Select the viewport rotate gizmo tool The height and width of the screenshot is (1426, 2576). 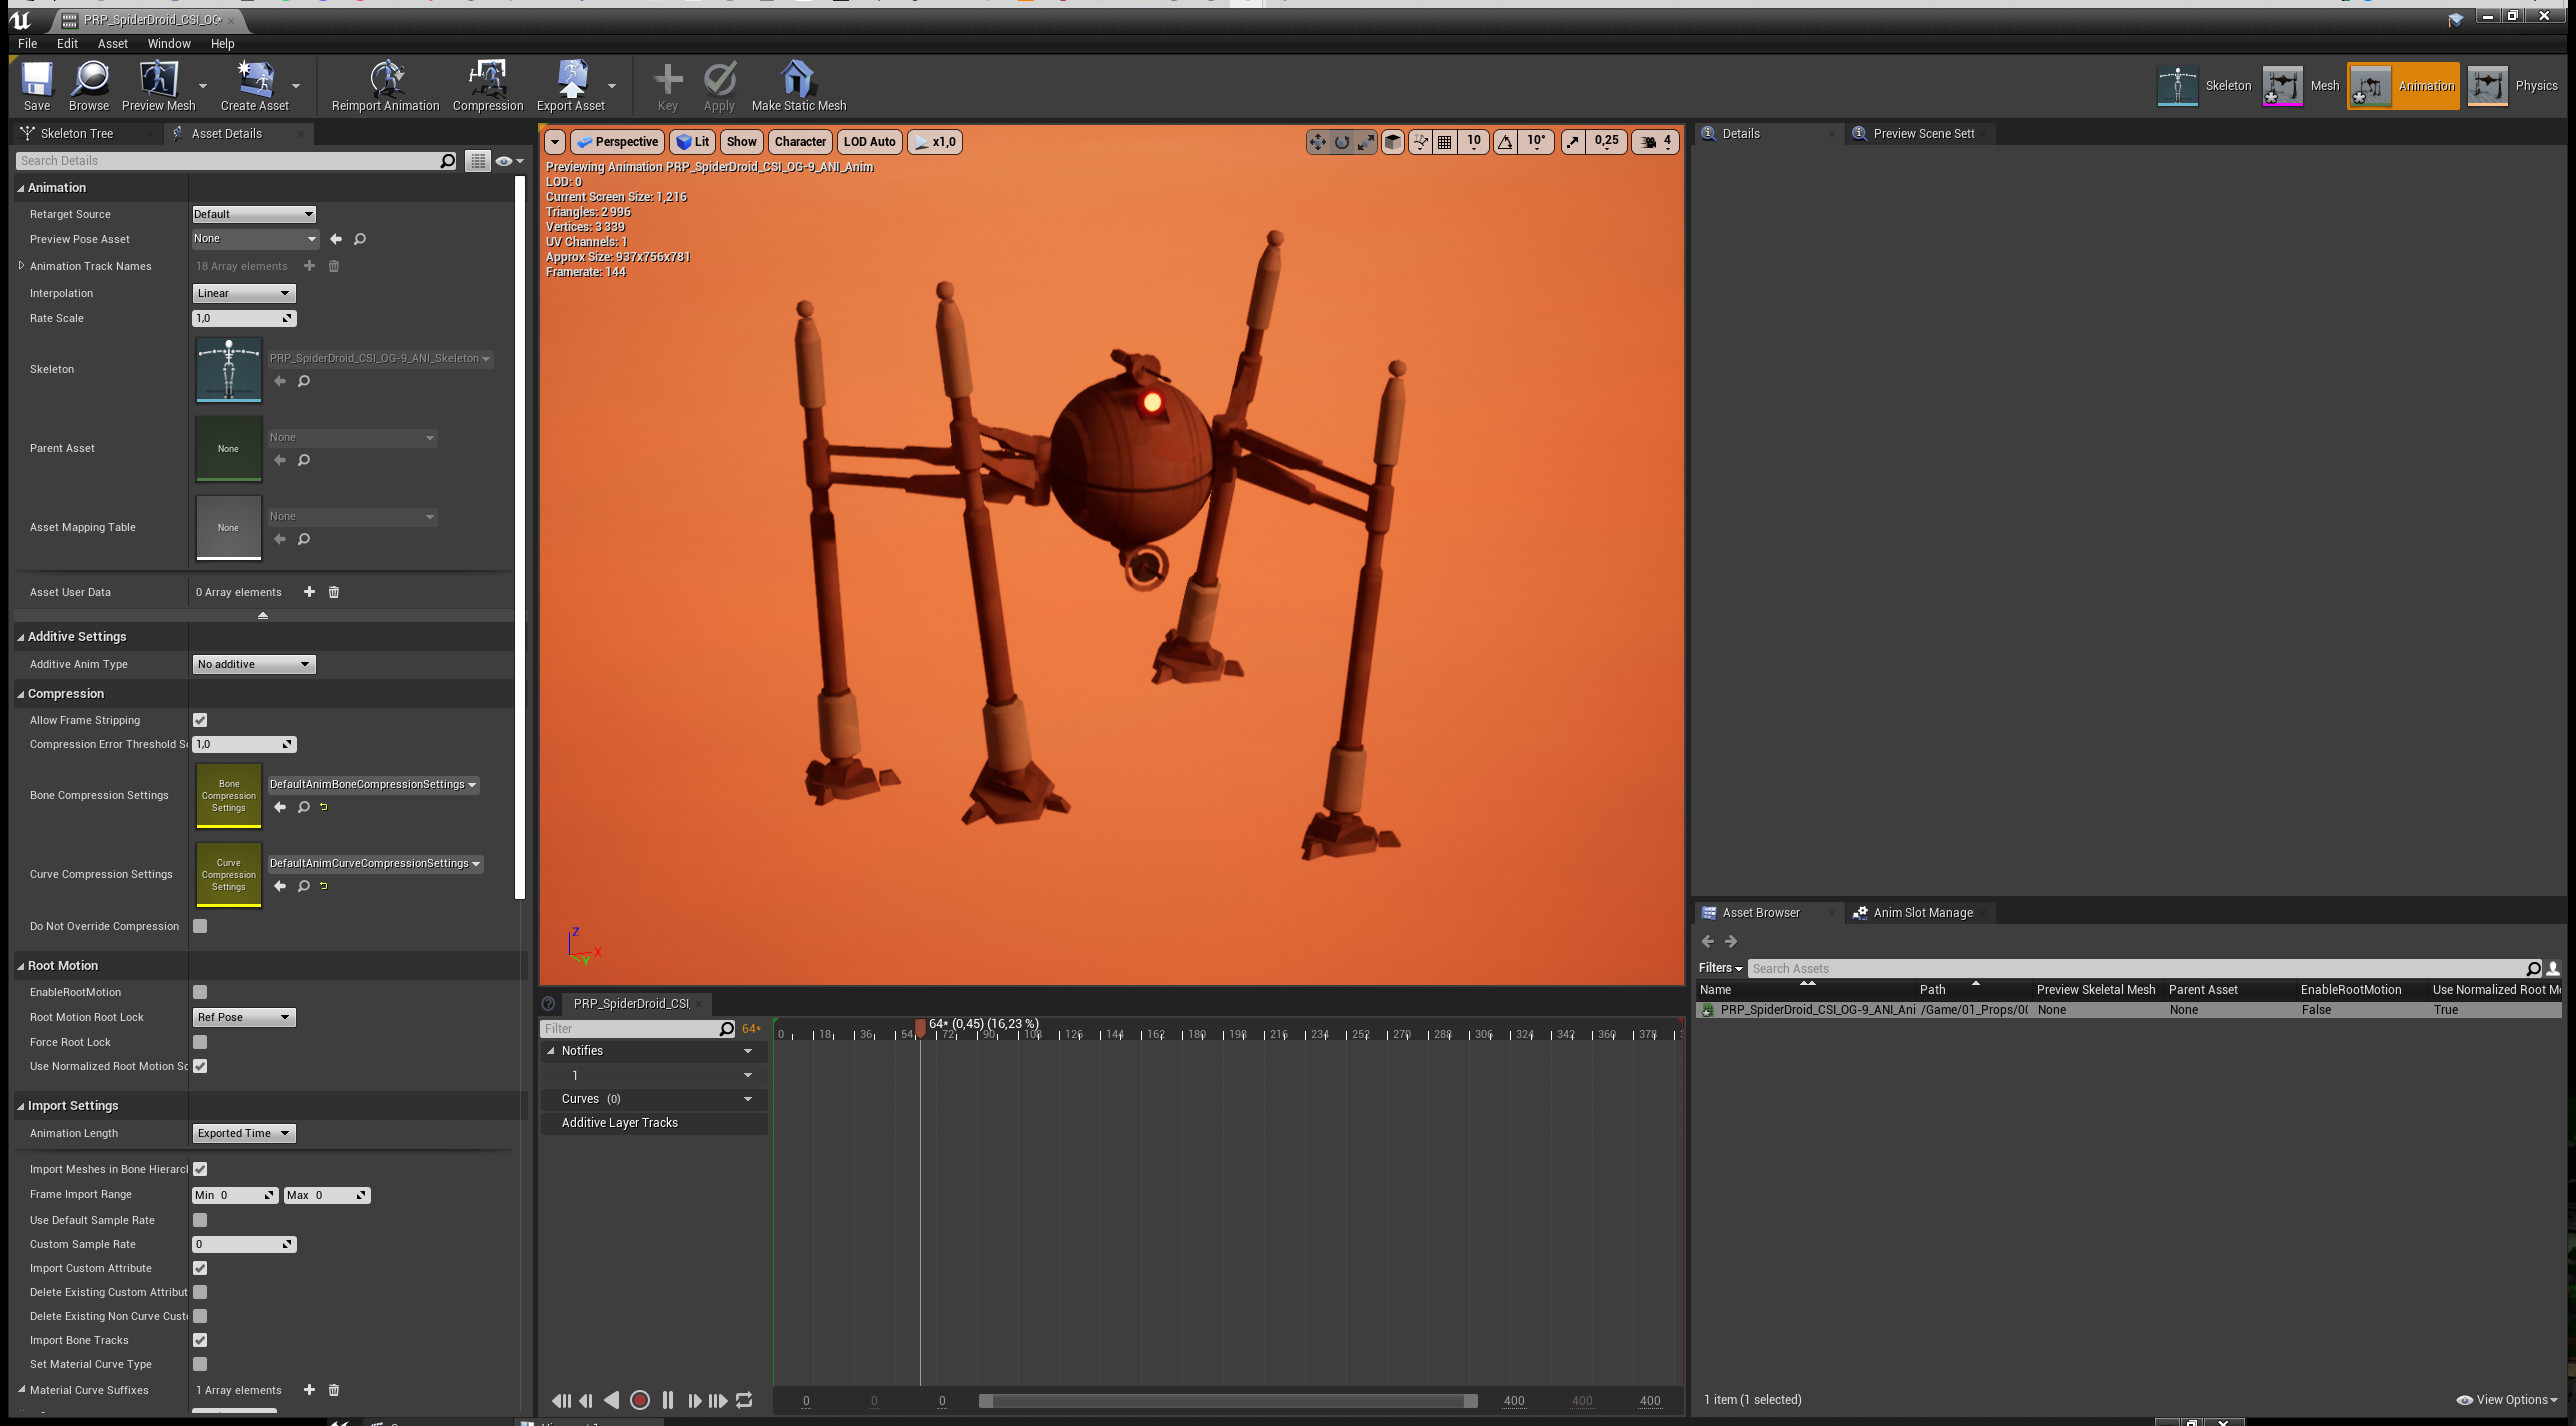click(x=1342, y=142)
